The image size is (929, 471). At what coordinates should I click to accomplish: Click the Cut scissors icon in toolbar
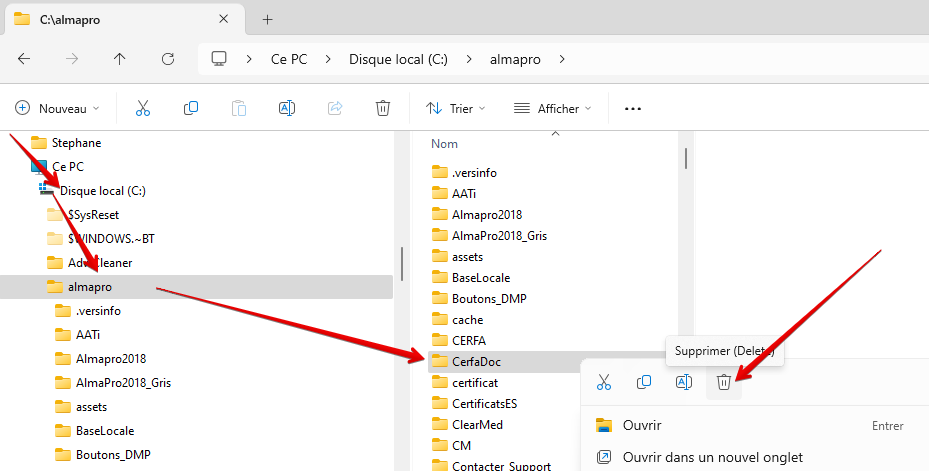(143, 108)
